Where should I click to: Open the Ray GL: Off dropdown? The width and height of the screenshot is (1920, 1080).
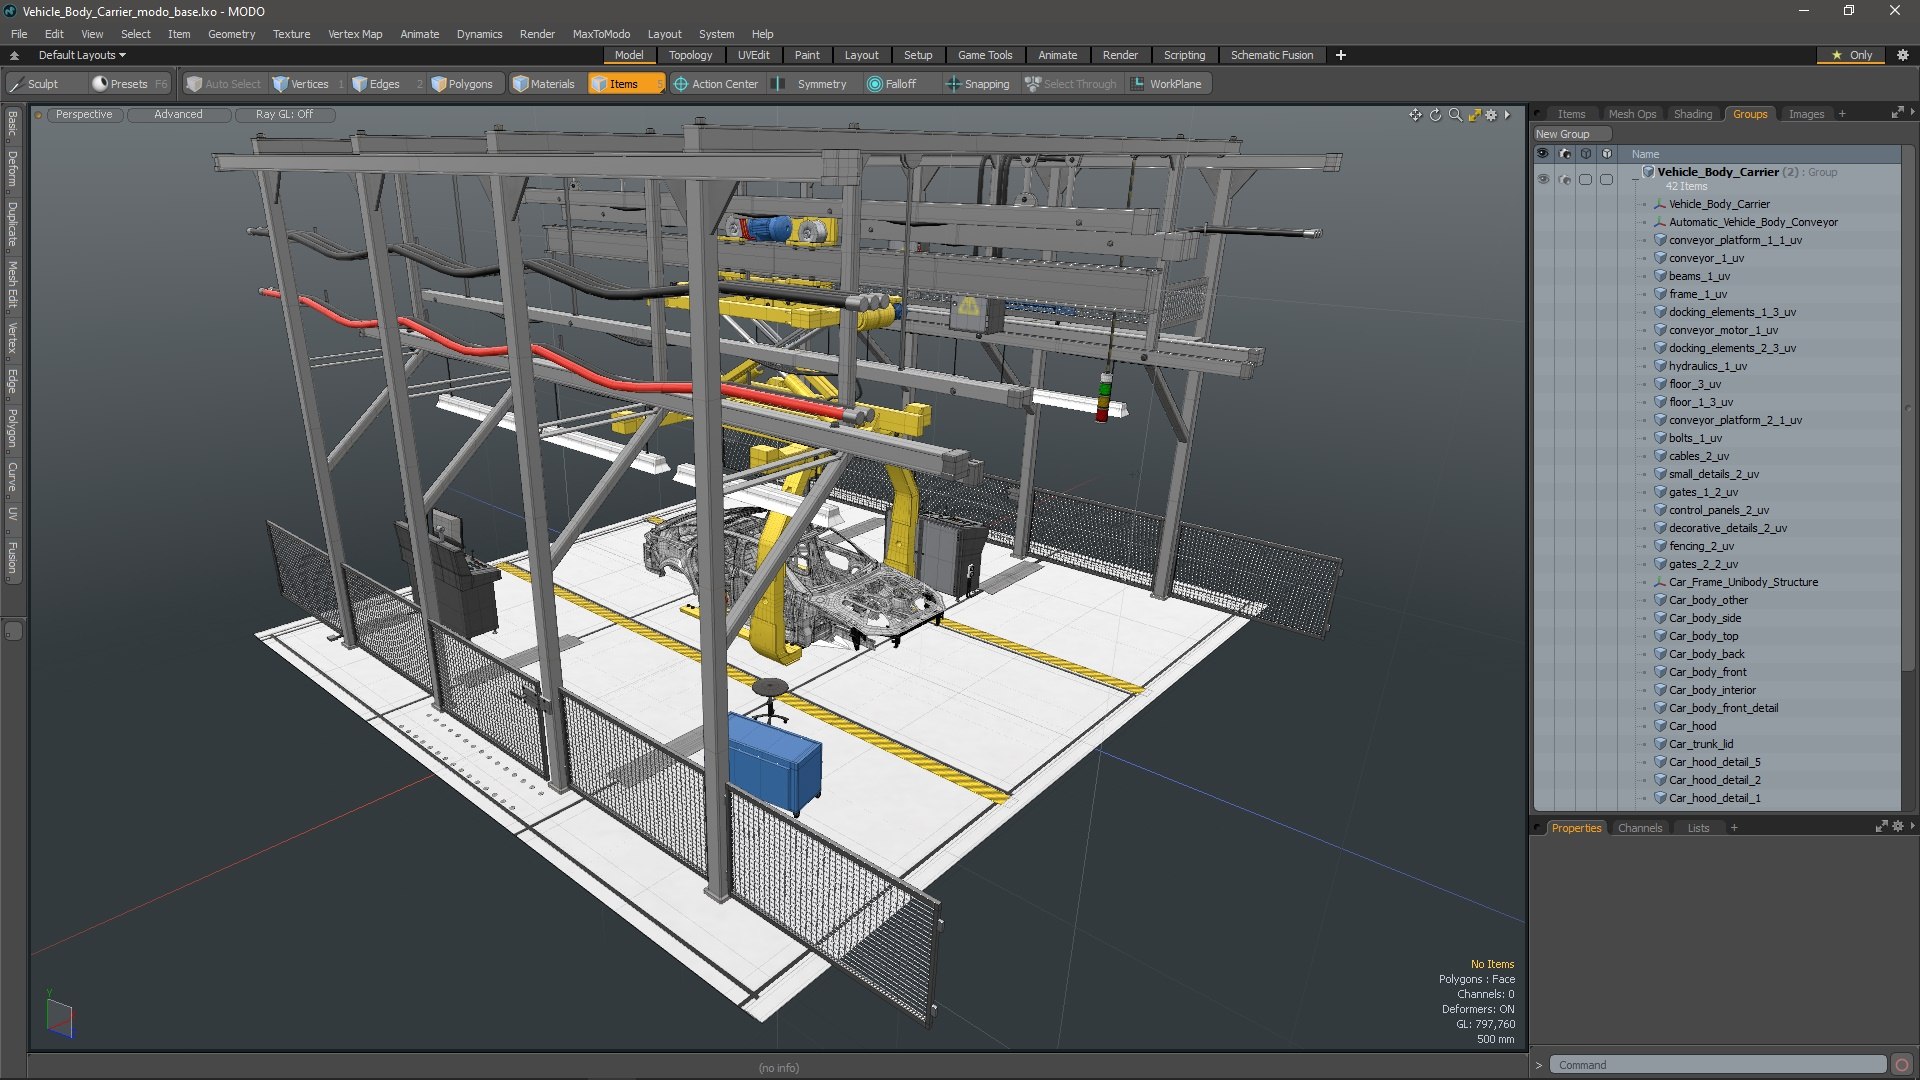284,114
